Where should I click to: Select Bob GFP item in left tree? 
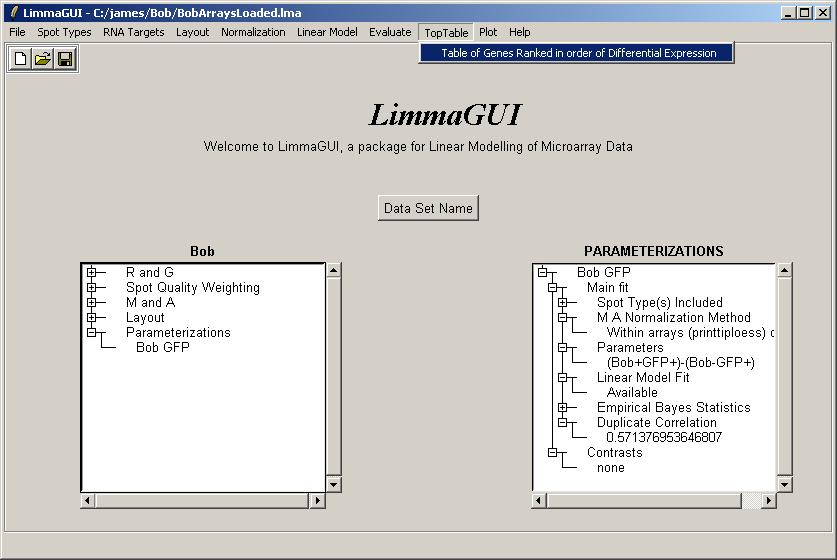point(162,347)
